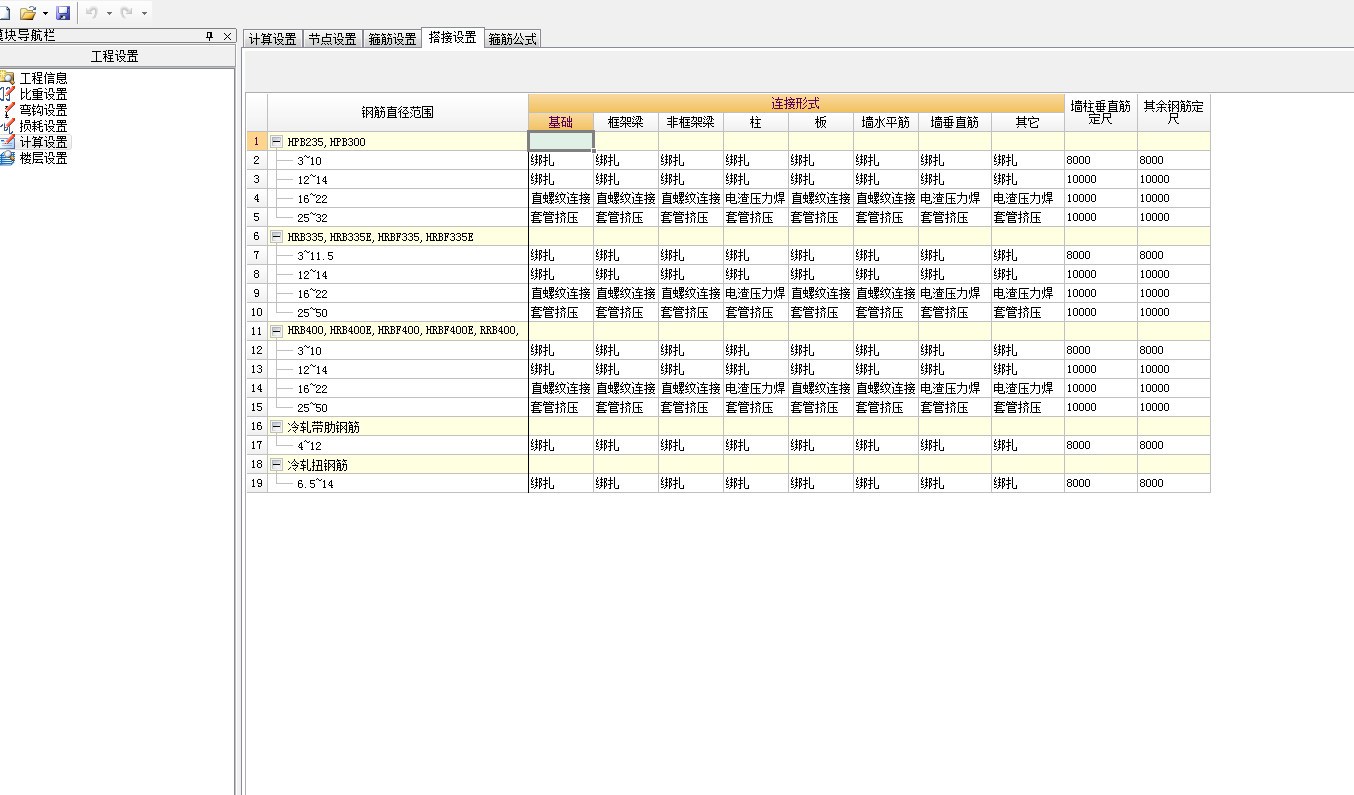
Task: Switch to the 计算设置 tab
Action: (x=273, y=39)
